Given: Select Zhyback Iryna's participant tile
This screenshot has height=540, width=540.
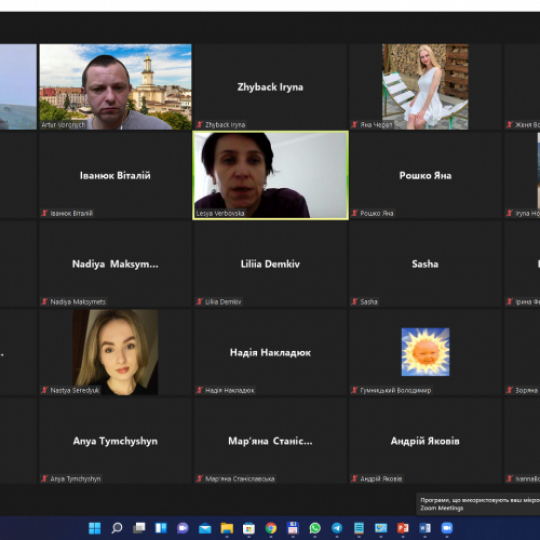Looking at the screenshot, I should (270, 87).
